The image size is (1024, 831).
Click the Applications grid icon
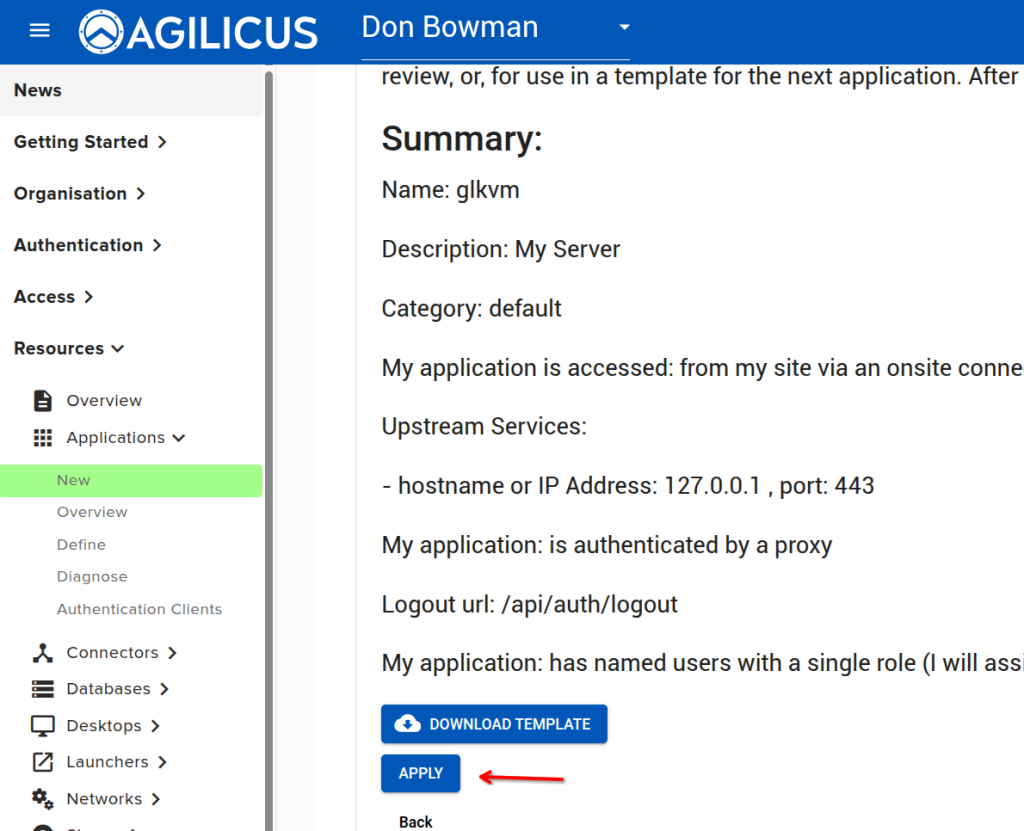pyautogui.click(x=43, y=438)
